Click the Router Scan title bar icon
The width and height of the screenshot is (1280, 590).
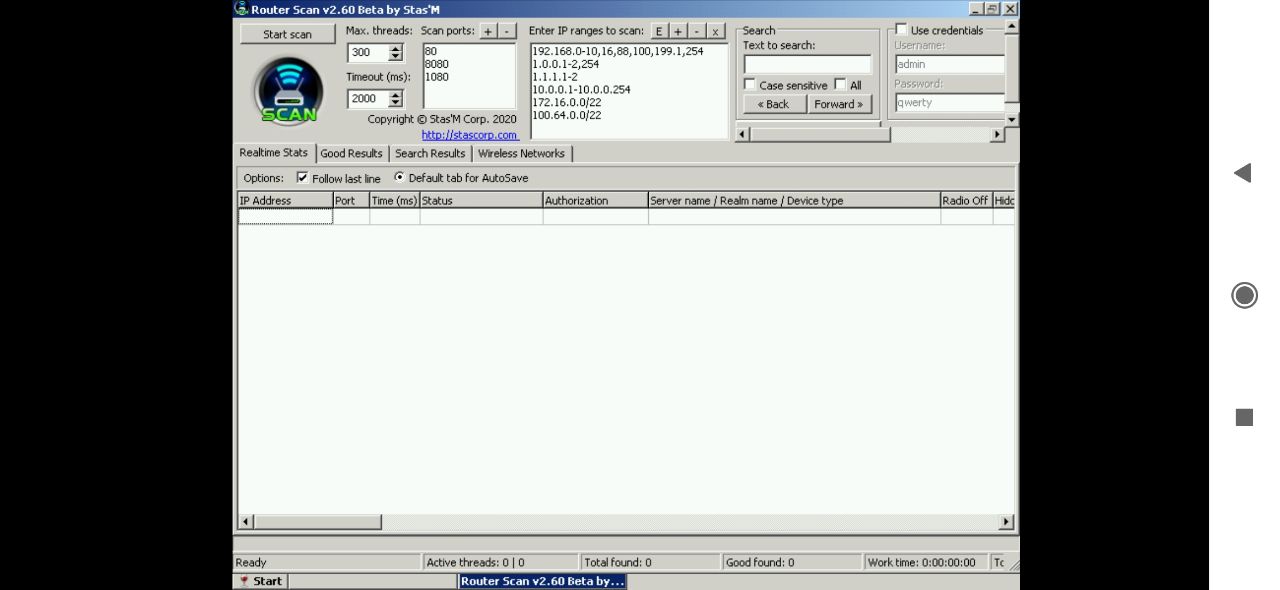click(241, 9)
